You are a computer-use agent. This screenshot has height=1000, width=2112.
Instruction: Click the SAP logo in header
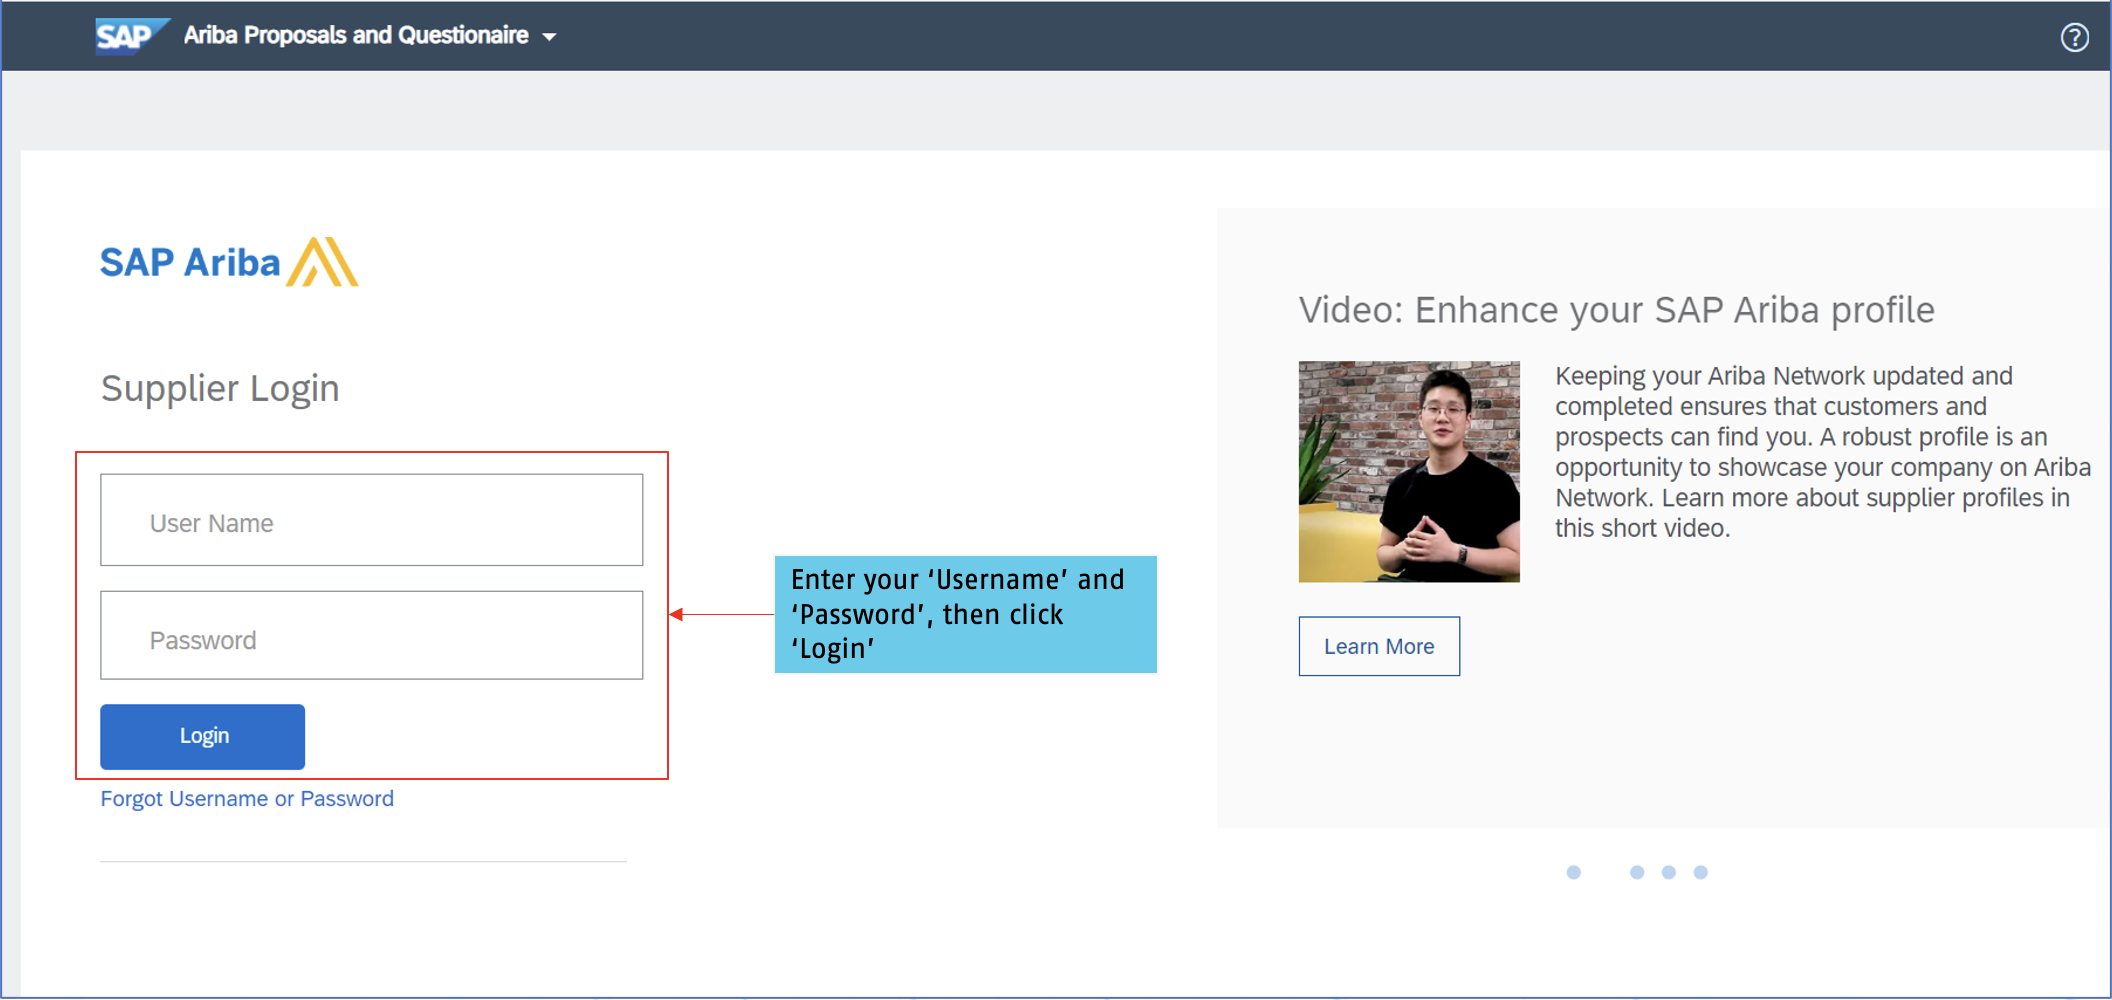132,36
